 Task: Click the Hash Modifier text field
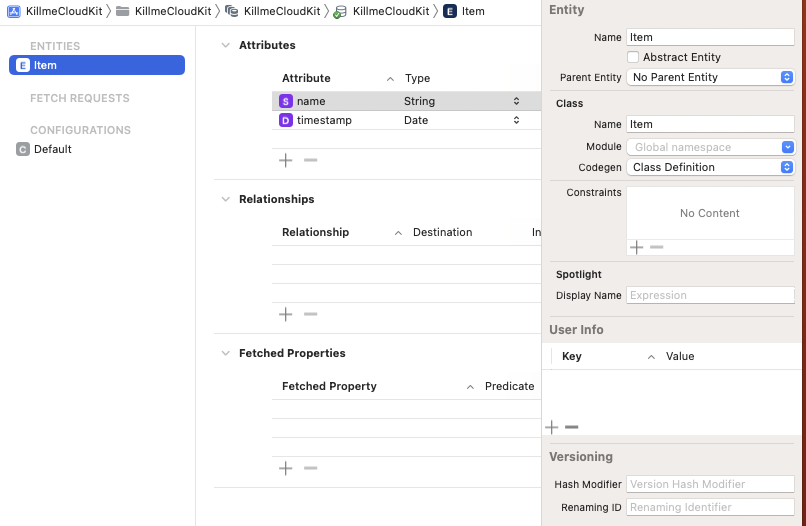point(710,484)
